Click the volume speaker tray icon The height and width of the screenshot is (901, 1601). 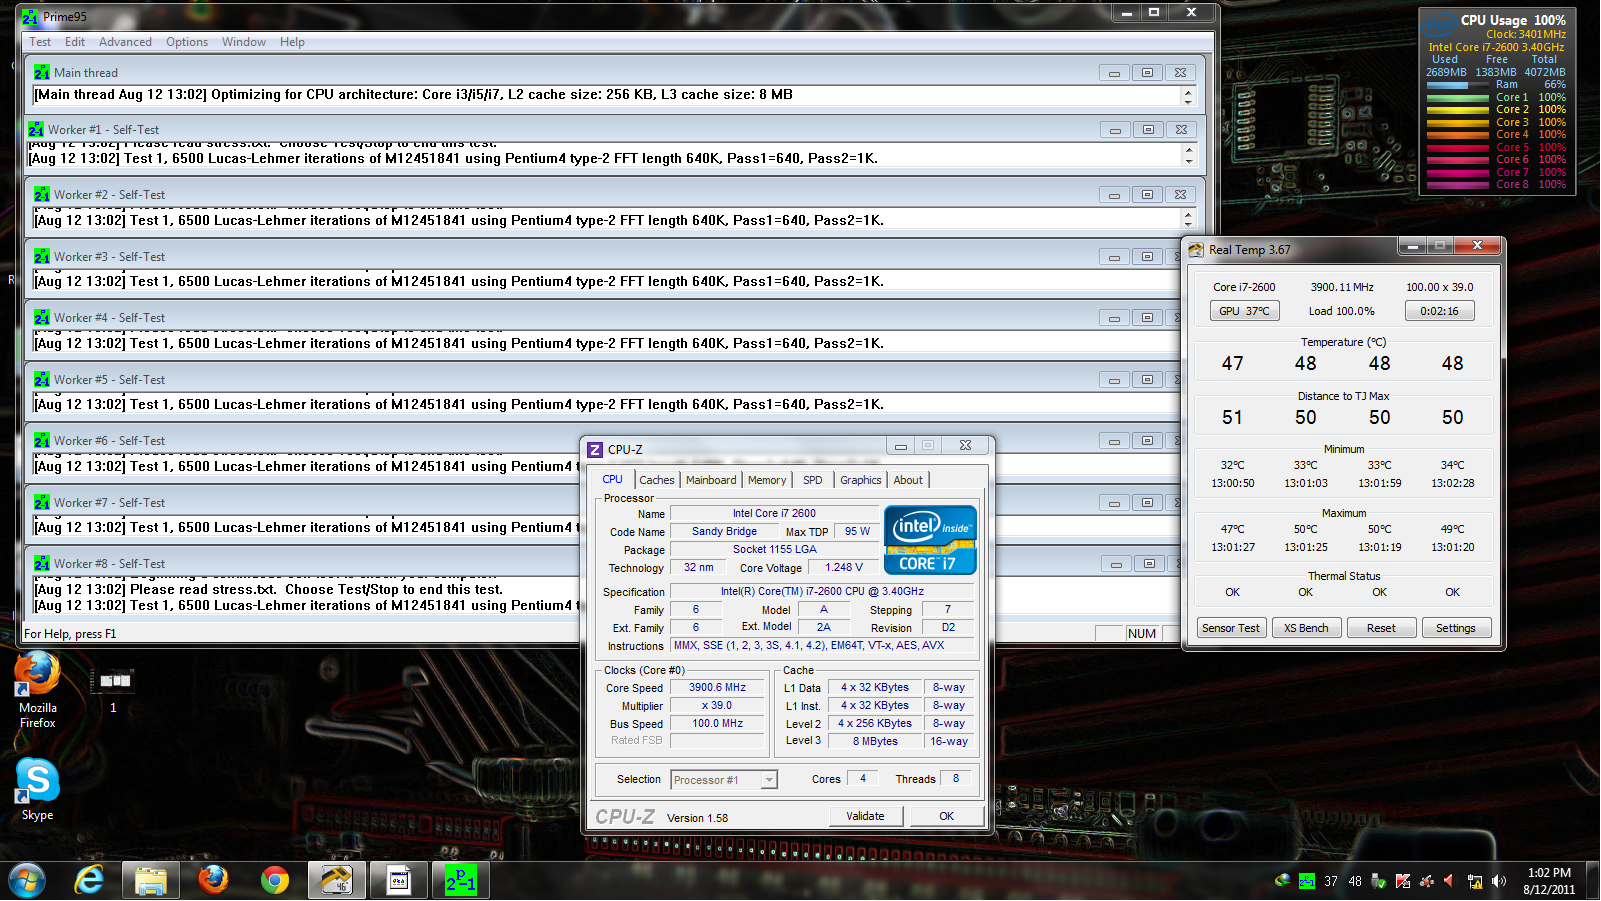[x=1498, y=881]
